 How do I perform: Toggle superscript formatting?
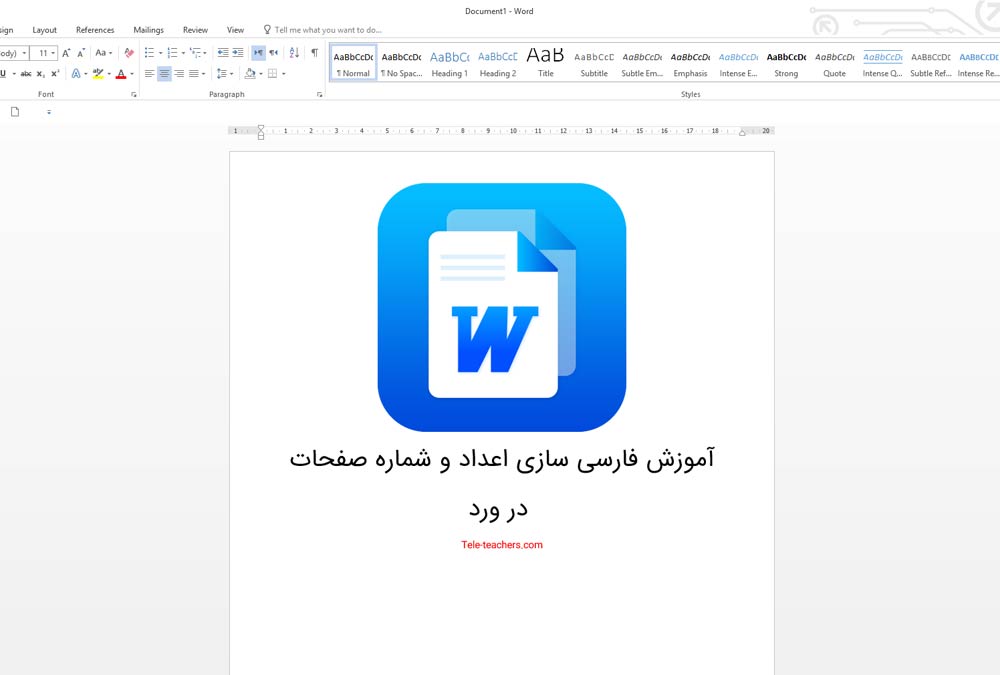(55, 74)
